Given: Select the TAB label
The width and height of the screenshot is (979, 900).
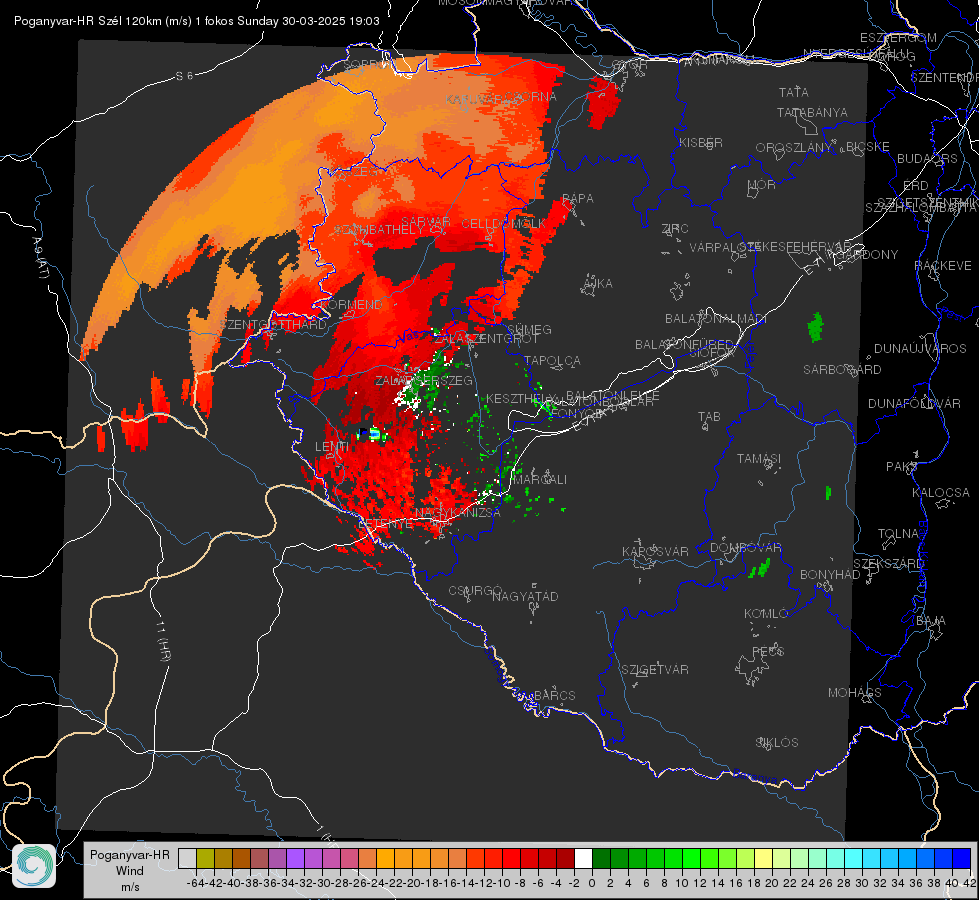Looking at the screenshot, I should 709,417.
